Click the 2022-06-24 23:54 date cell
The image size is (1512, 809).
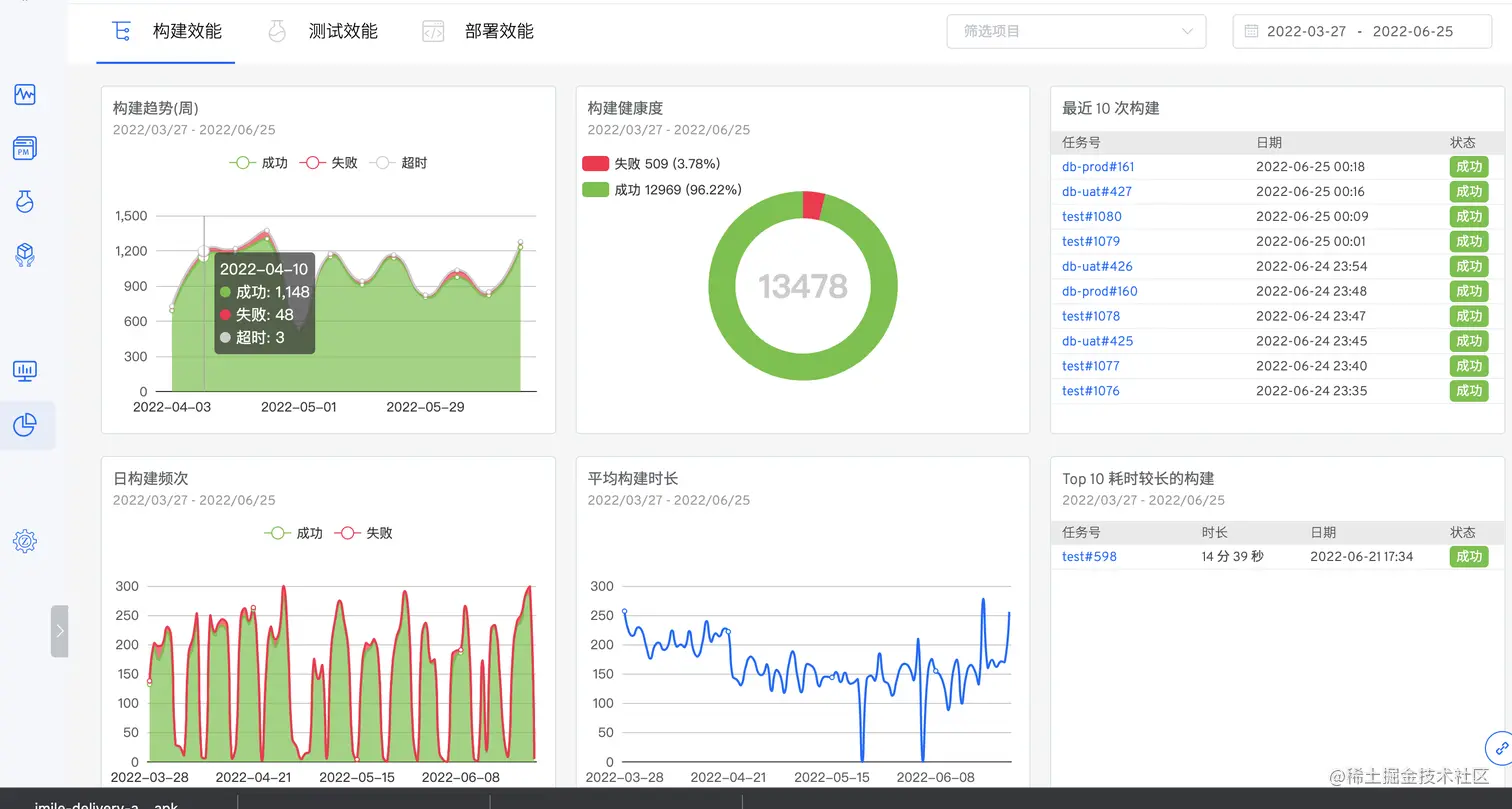(1311, 266)
